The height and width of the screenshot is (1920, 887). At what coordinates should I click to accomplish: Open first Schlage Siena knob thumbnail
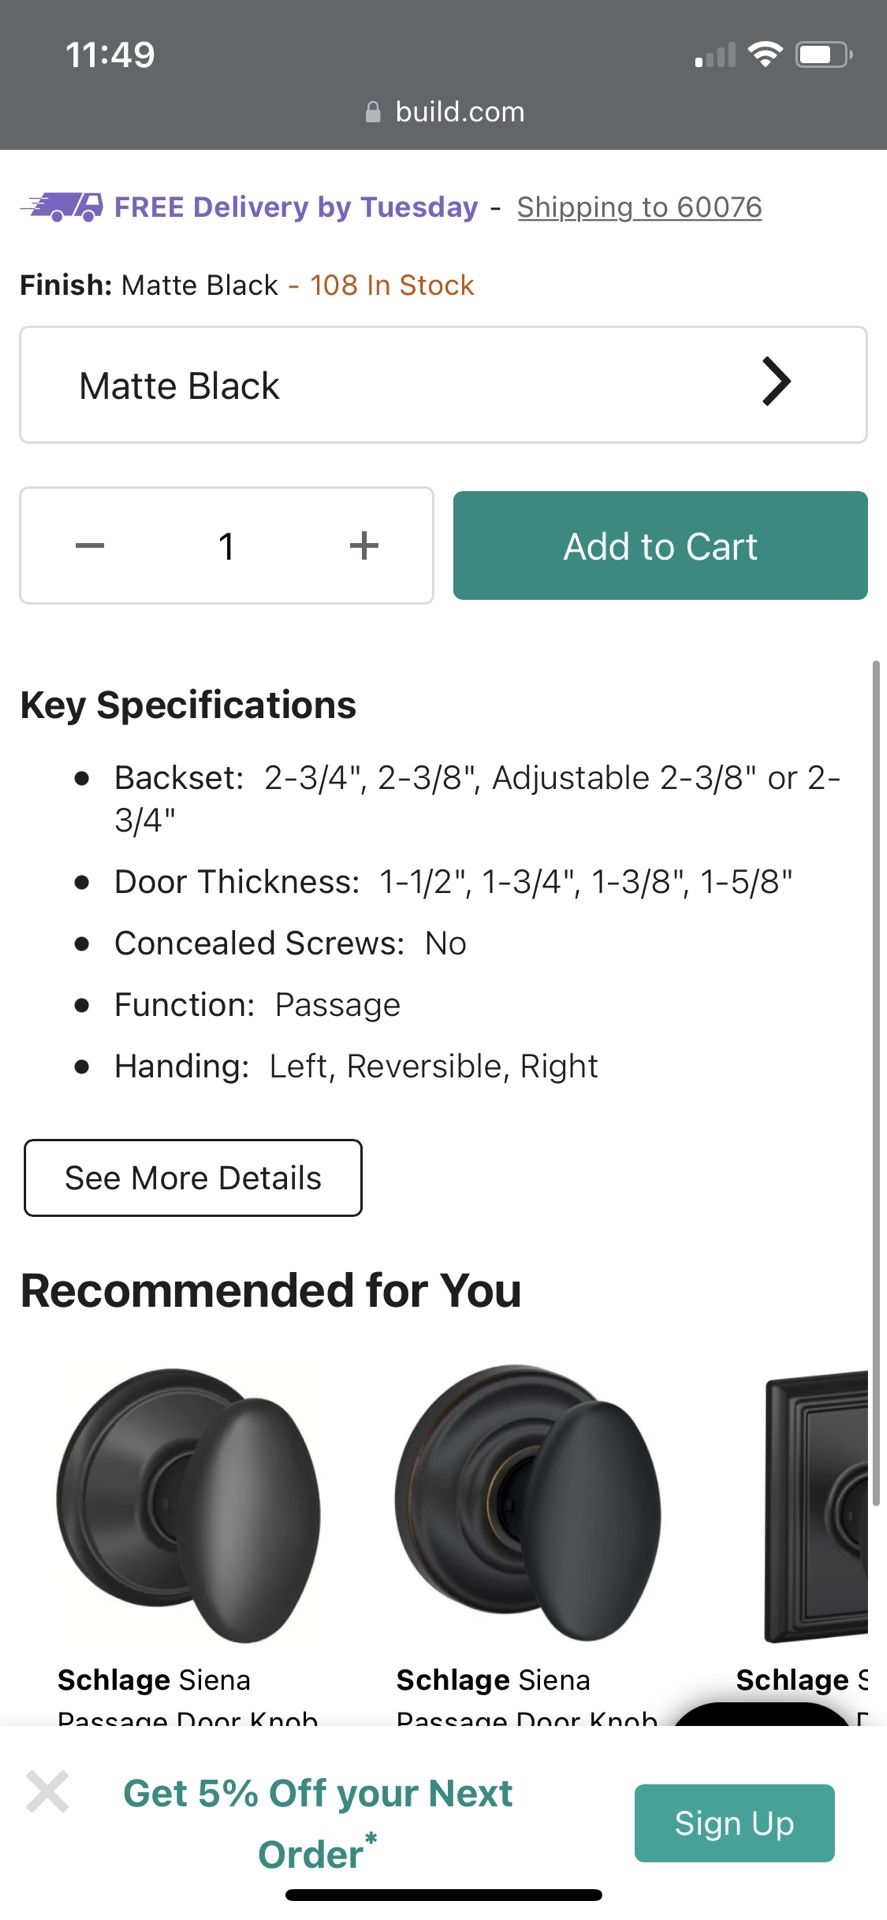tap(189, 1504)
